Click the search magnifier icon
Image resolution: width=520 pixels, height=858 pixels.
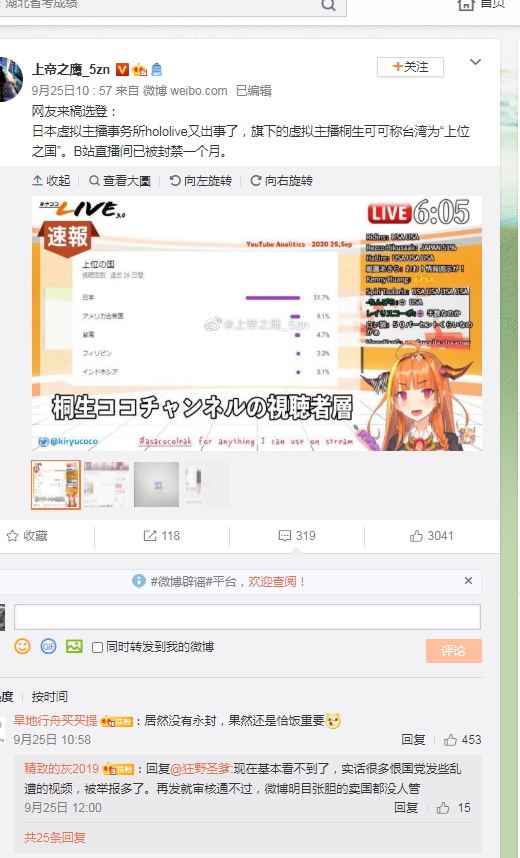(x=328, y=5)
